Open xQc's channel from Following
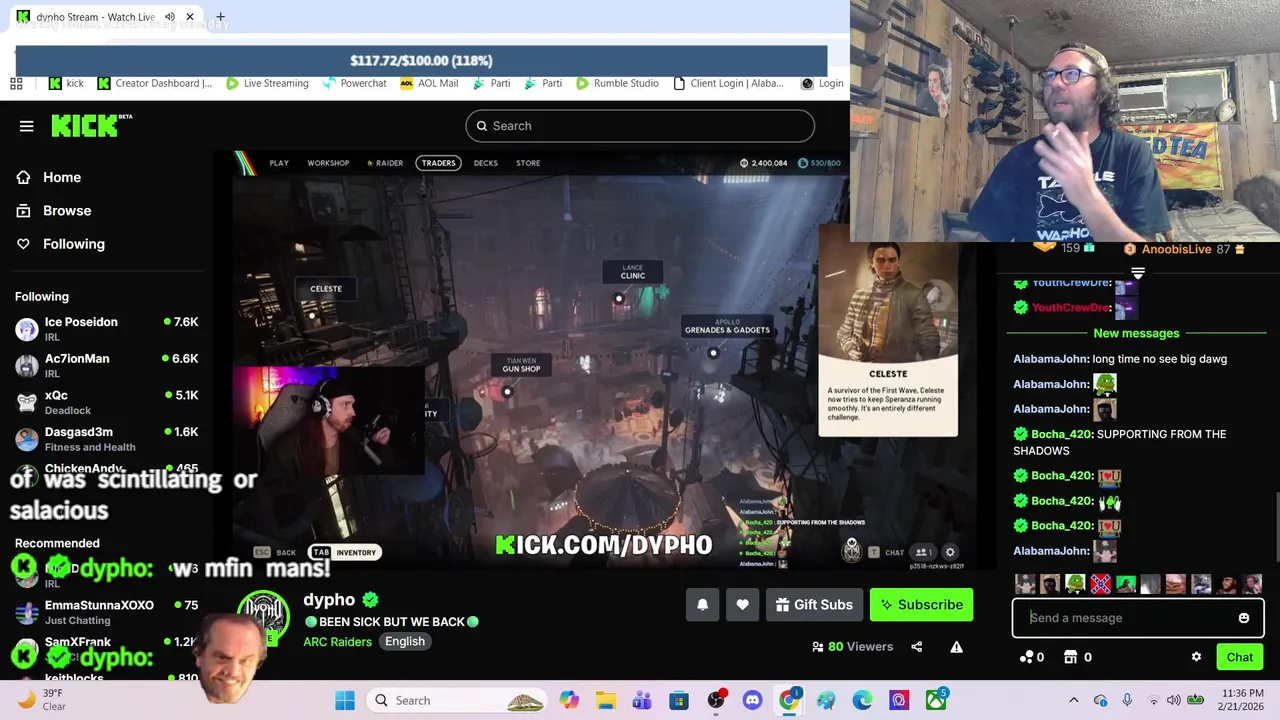The image size is (1280, 720). tap(106, 402)
